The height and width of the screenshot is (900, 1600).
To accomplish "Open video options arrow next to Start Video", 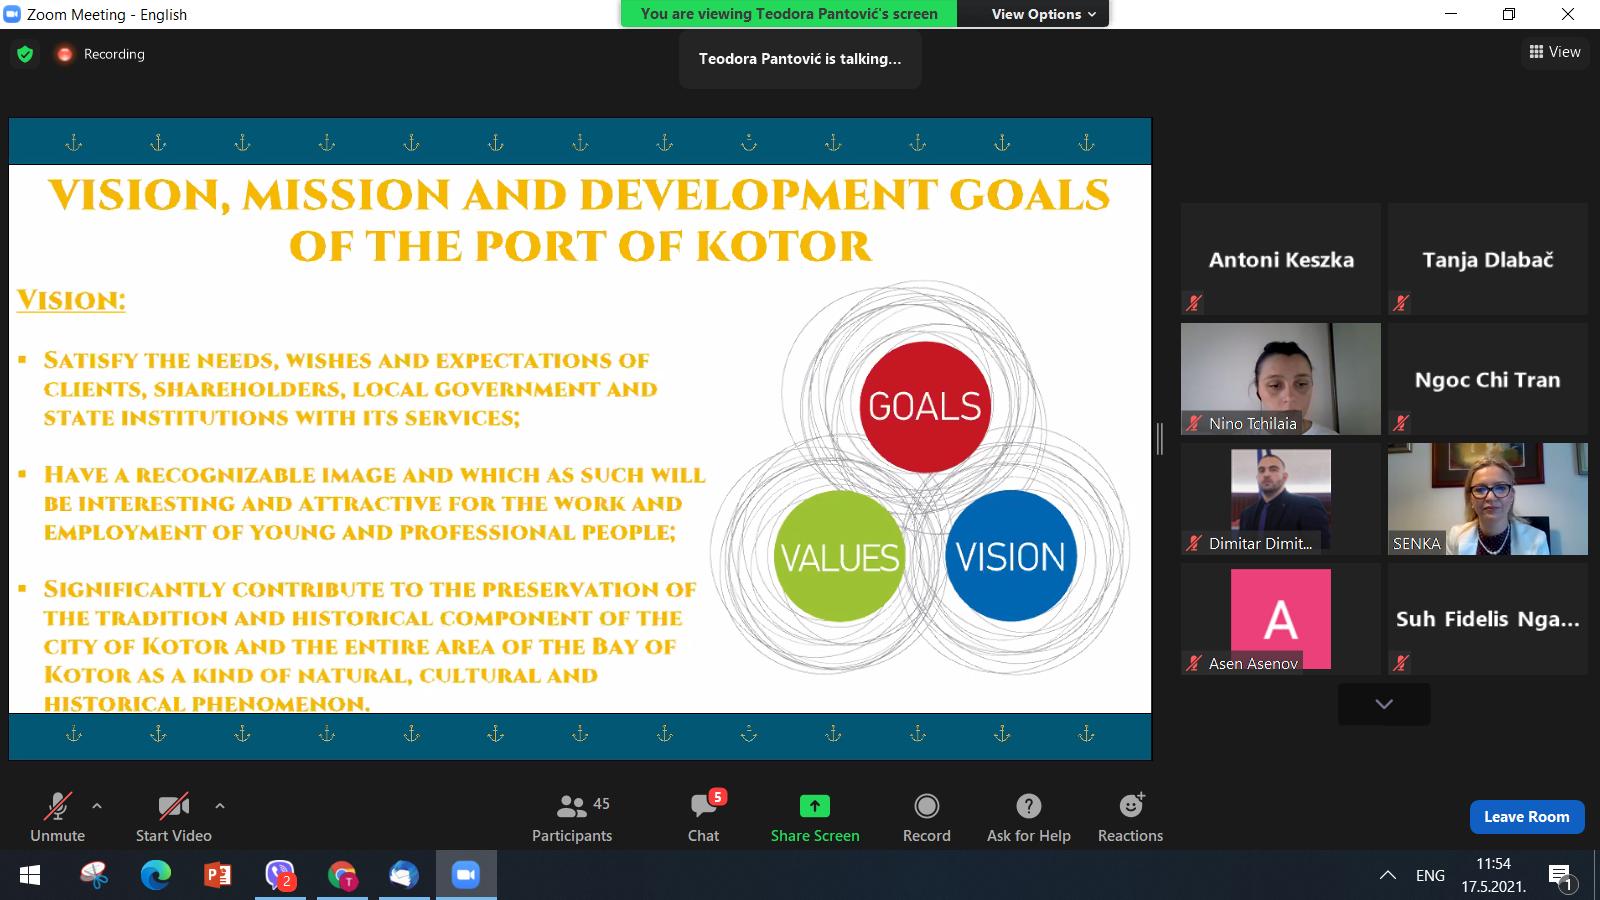I will pyautogui.click(x=220, y=805).
